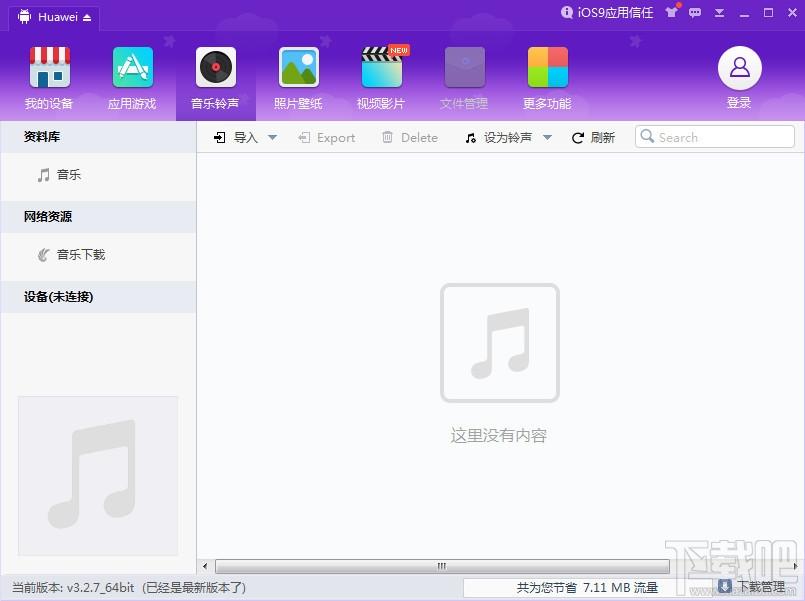Click the horizontal scrollbar thumb
Screen dimensions: 805x601
point(442,566)
